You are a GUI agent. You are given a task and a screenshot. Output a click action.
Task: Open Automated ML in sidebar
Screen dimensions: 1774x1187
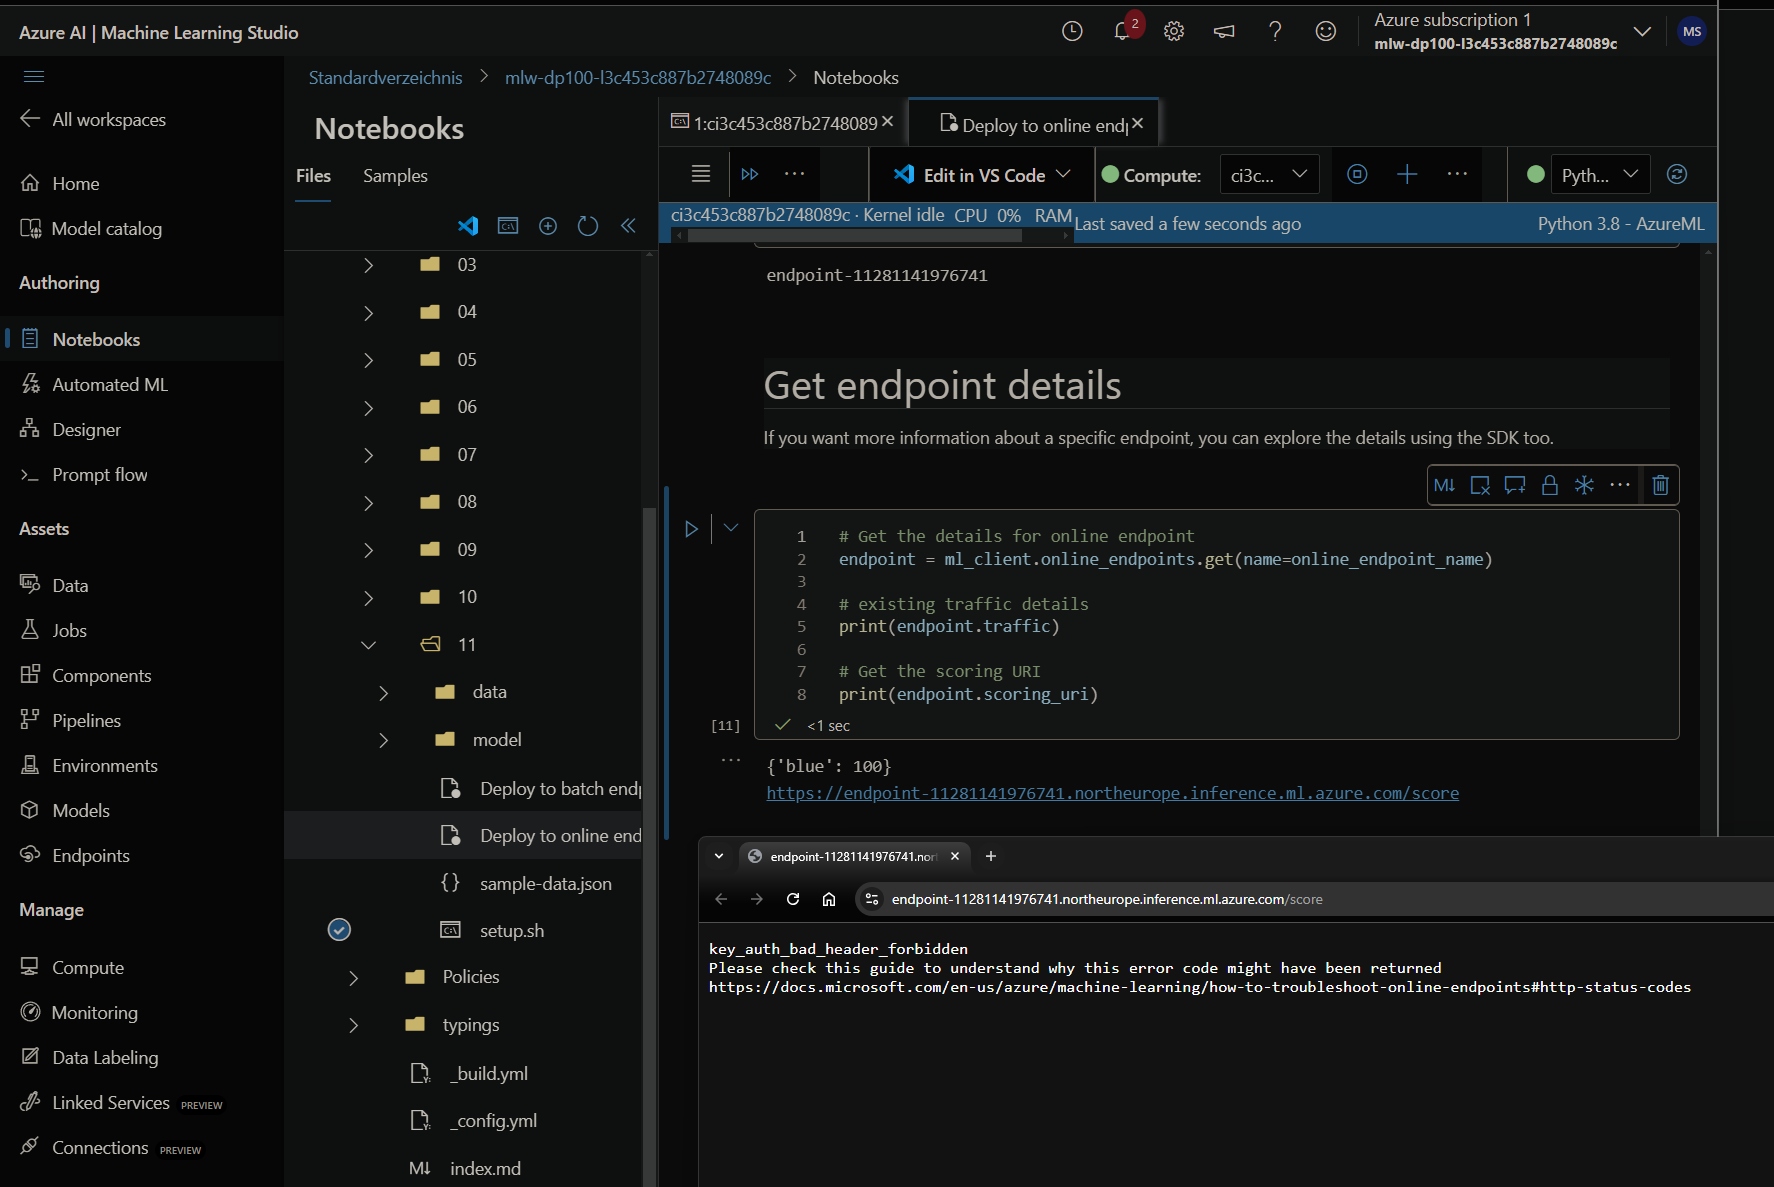point(110,385)
